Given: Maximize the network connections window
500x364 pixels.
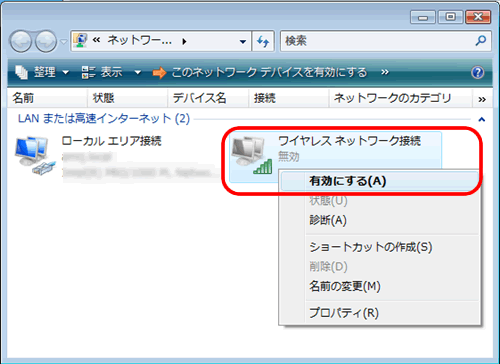Looking at the screenshot, I should pyautogui.click(x=450, y=17).
